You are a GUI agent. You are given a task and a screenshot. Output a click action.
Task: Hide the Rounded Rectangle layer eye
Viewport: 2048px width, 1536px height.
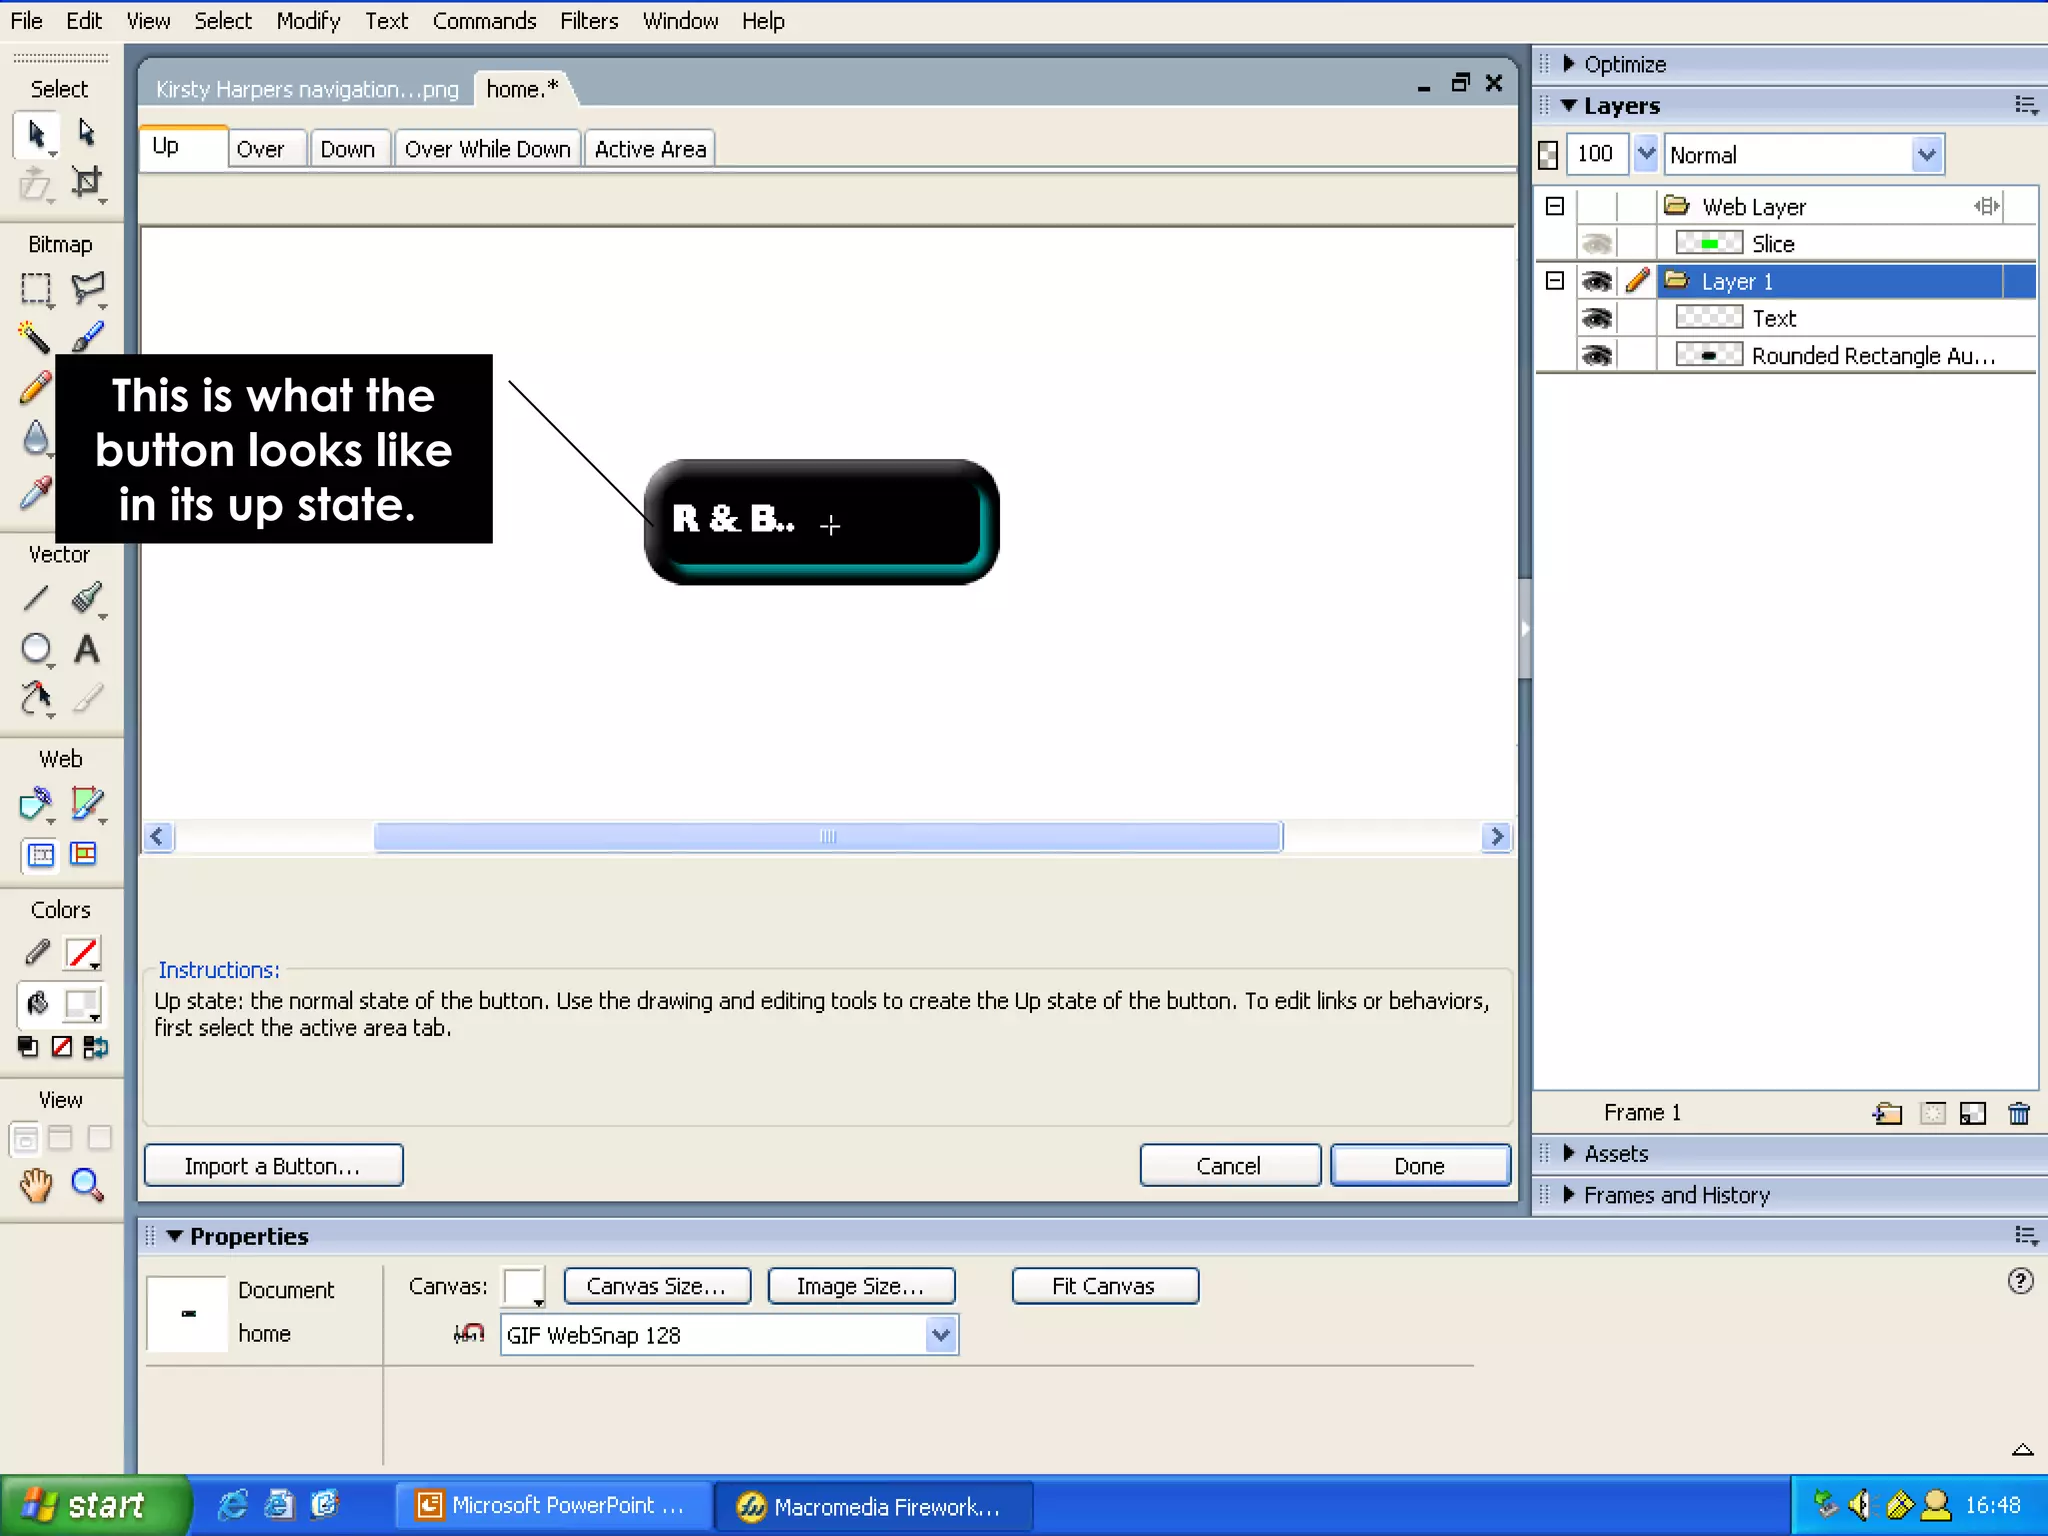pos(1597,355)
